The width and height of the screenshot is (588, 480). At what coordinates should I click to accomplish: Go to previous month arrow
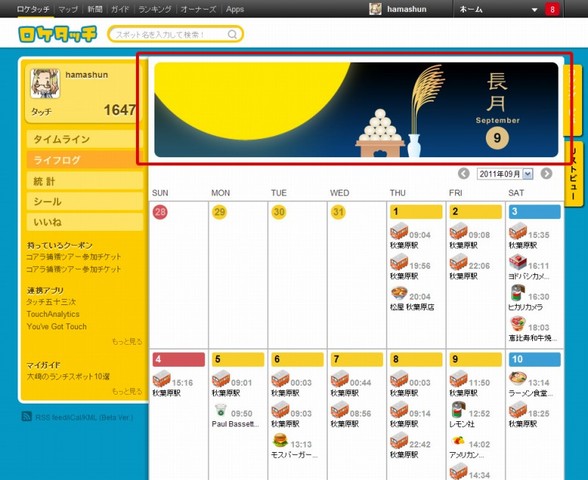click(x=464, y=174)
